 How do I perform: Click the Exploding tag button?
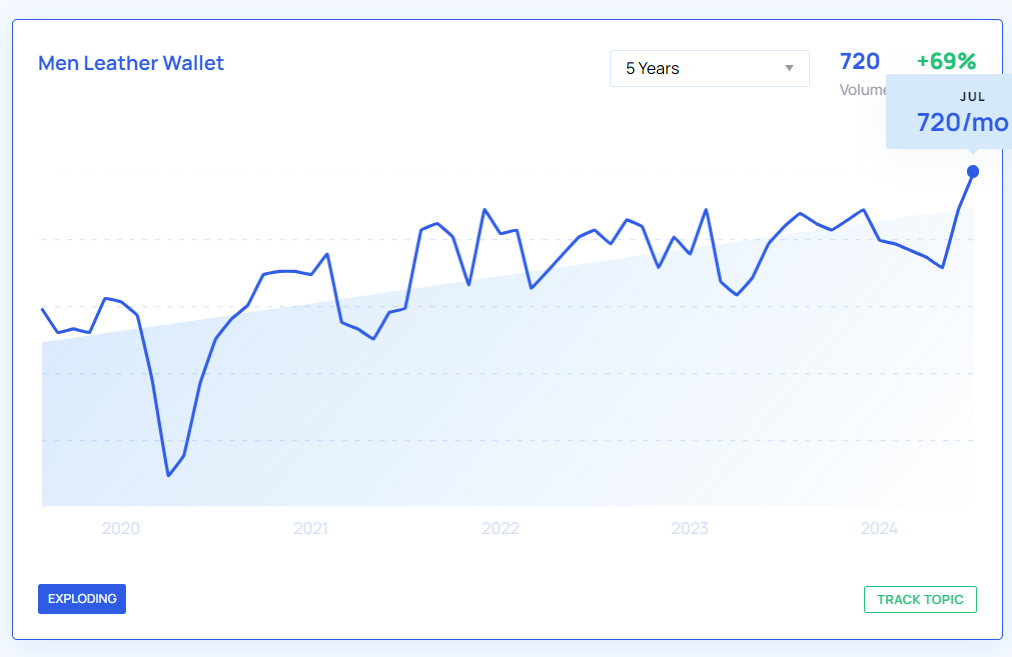pyautogui.click(x=82, y=598)
